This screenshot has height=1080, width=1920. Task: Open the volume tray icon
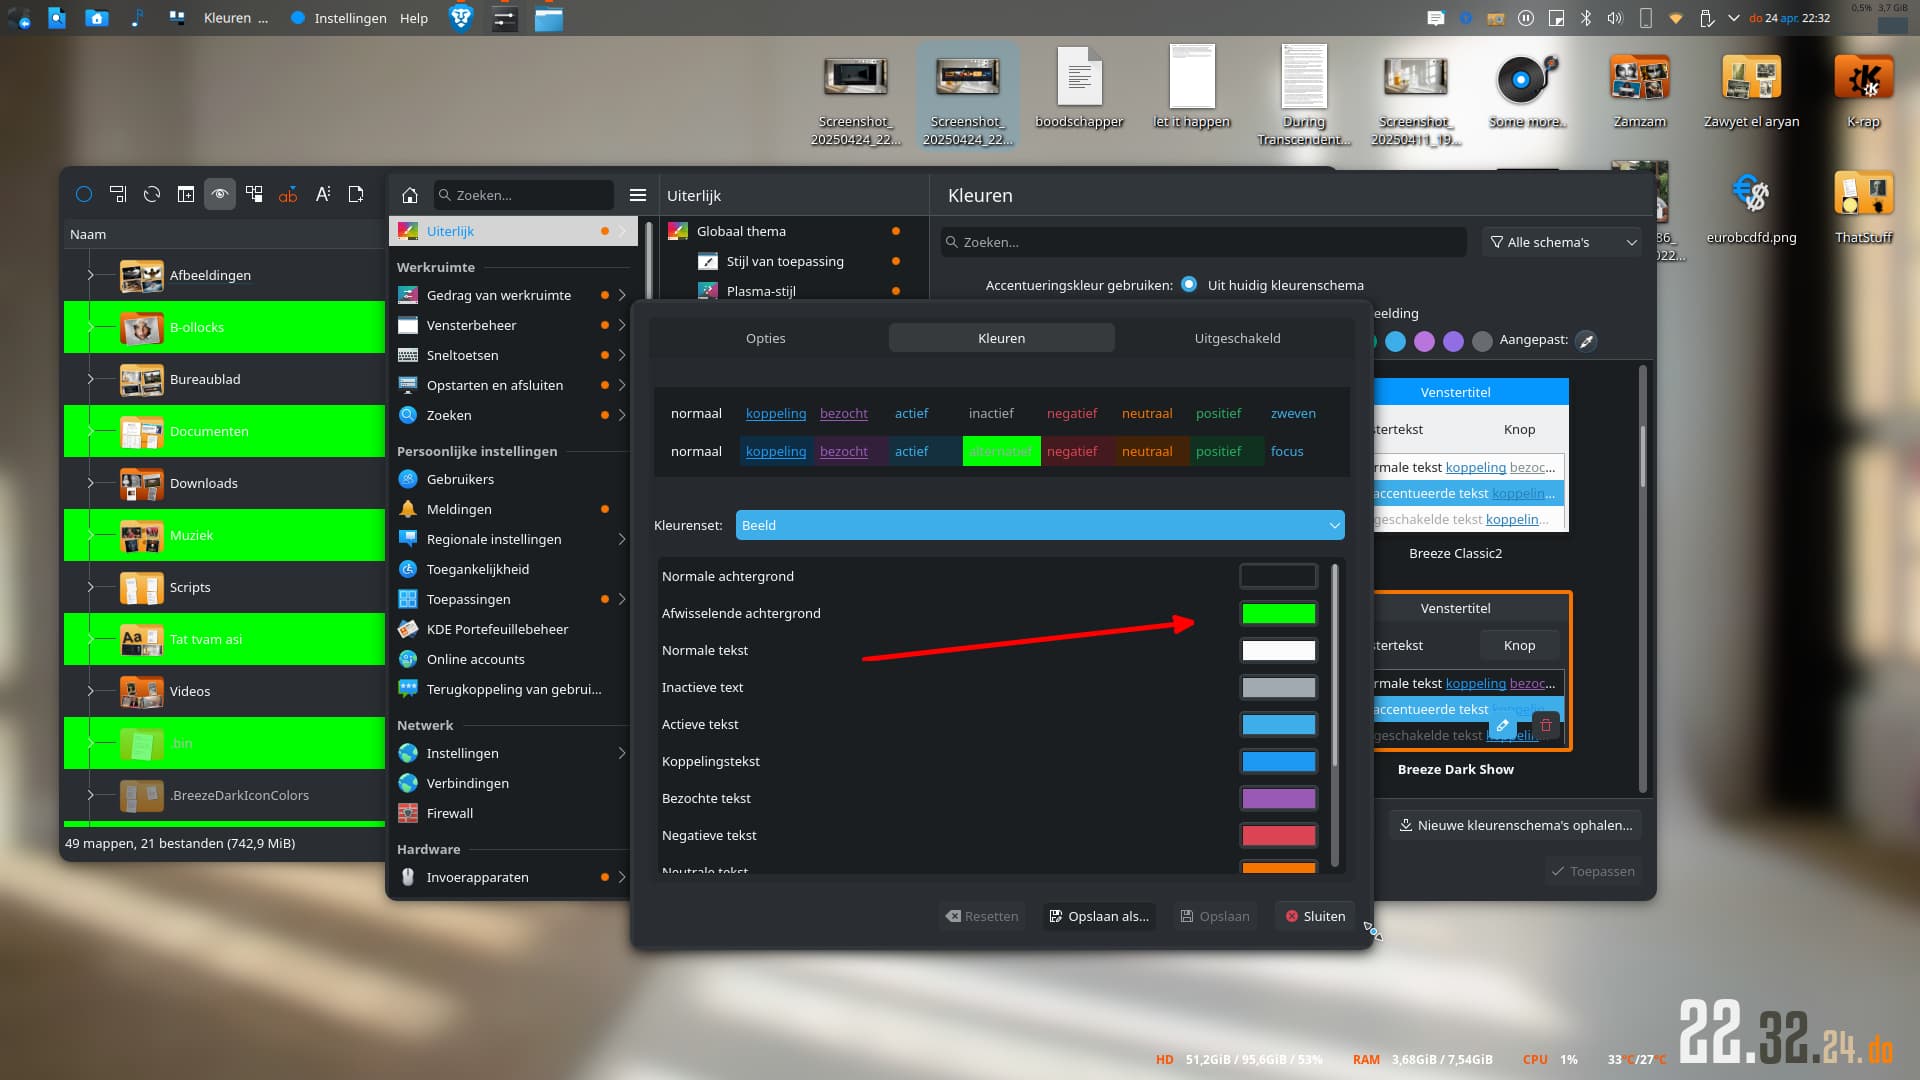[1615, 18]
